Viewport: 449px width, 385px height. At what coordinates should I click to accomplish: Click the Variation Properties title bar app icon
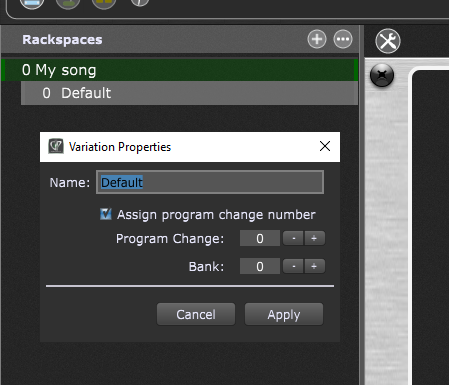pos(56,147)
